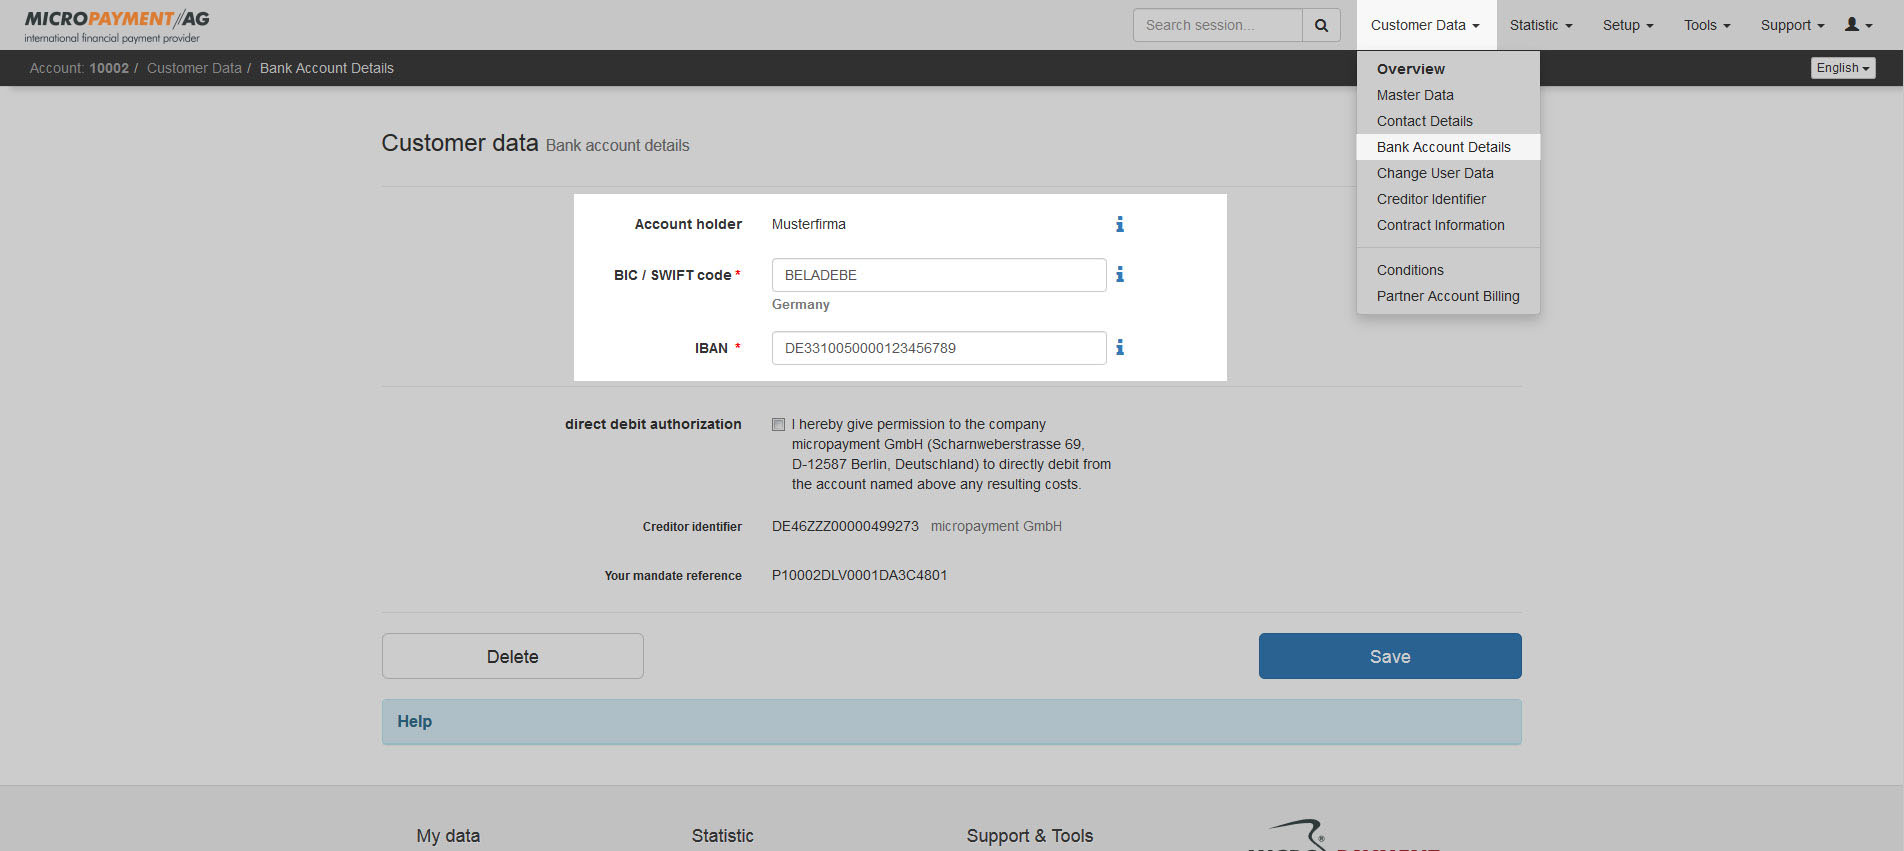Viewport: 1904px width, 851px height.
Task: Open the user profile icon menu
Action: [x=1858, y=25]
